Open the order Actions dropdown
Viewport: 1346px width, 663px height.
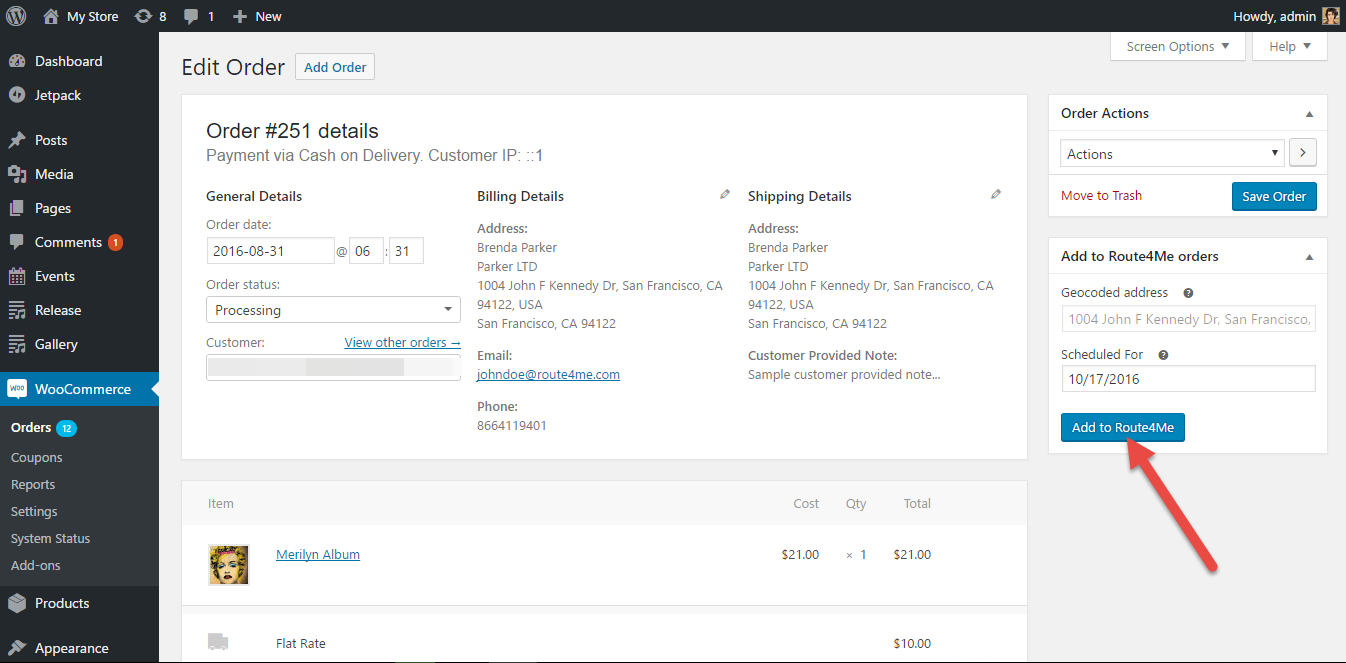[x=1172, y=154]
